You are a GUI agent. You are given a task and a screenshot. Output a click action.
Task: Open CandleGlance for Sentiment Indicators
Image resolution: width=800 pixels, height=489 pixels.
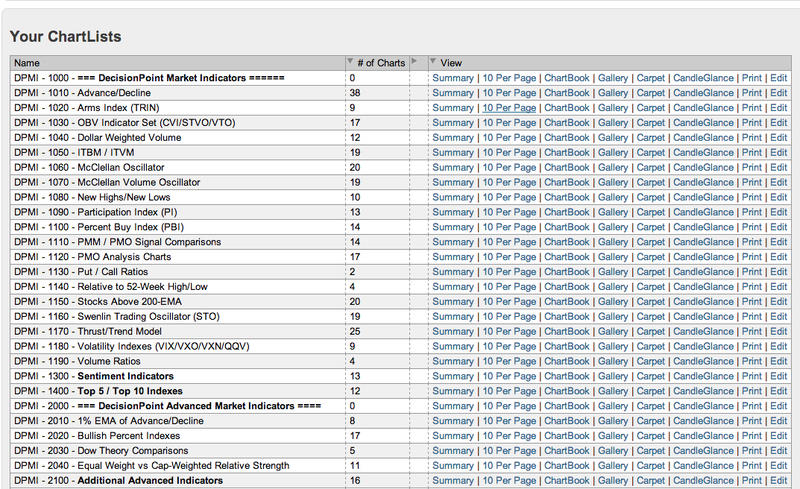pos(703,376)
